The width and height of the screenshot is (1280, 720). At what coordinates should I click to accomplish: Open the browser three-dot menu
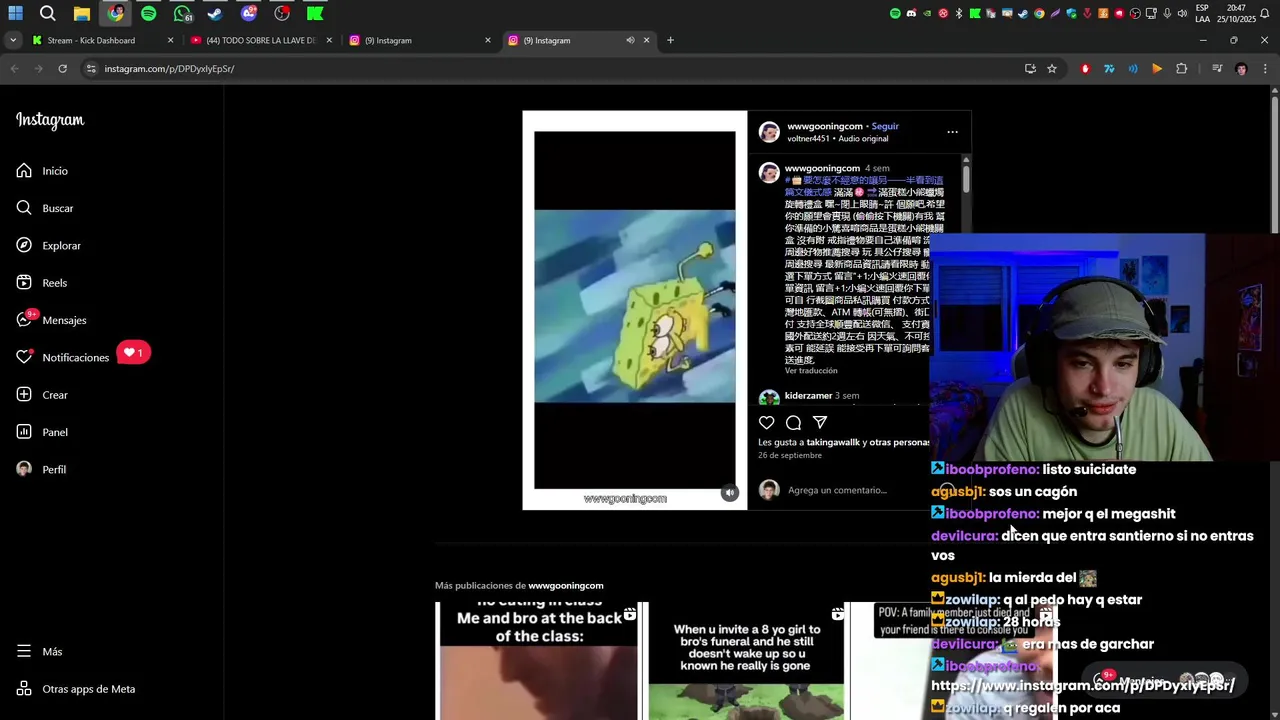pos(1265,69)
